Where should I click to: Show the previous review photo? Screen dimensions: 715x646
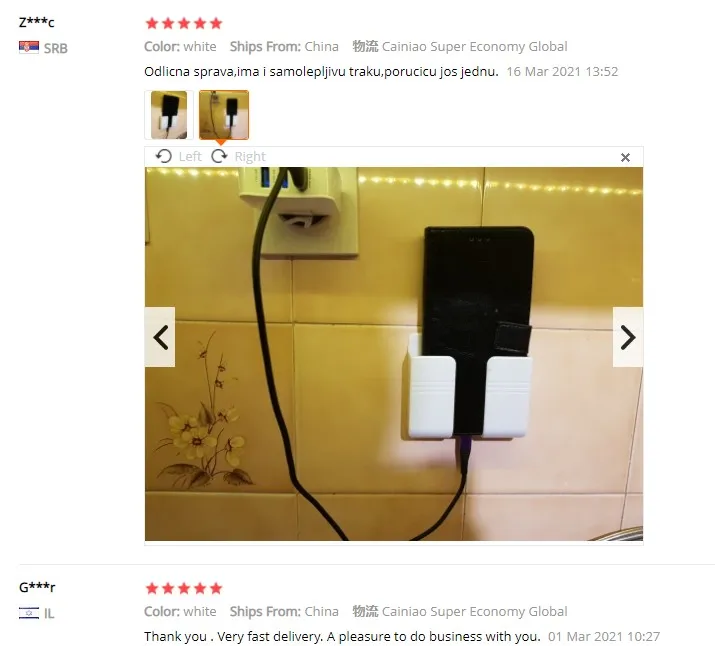pos(160,337)
